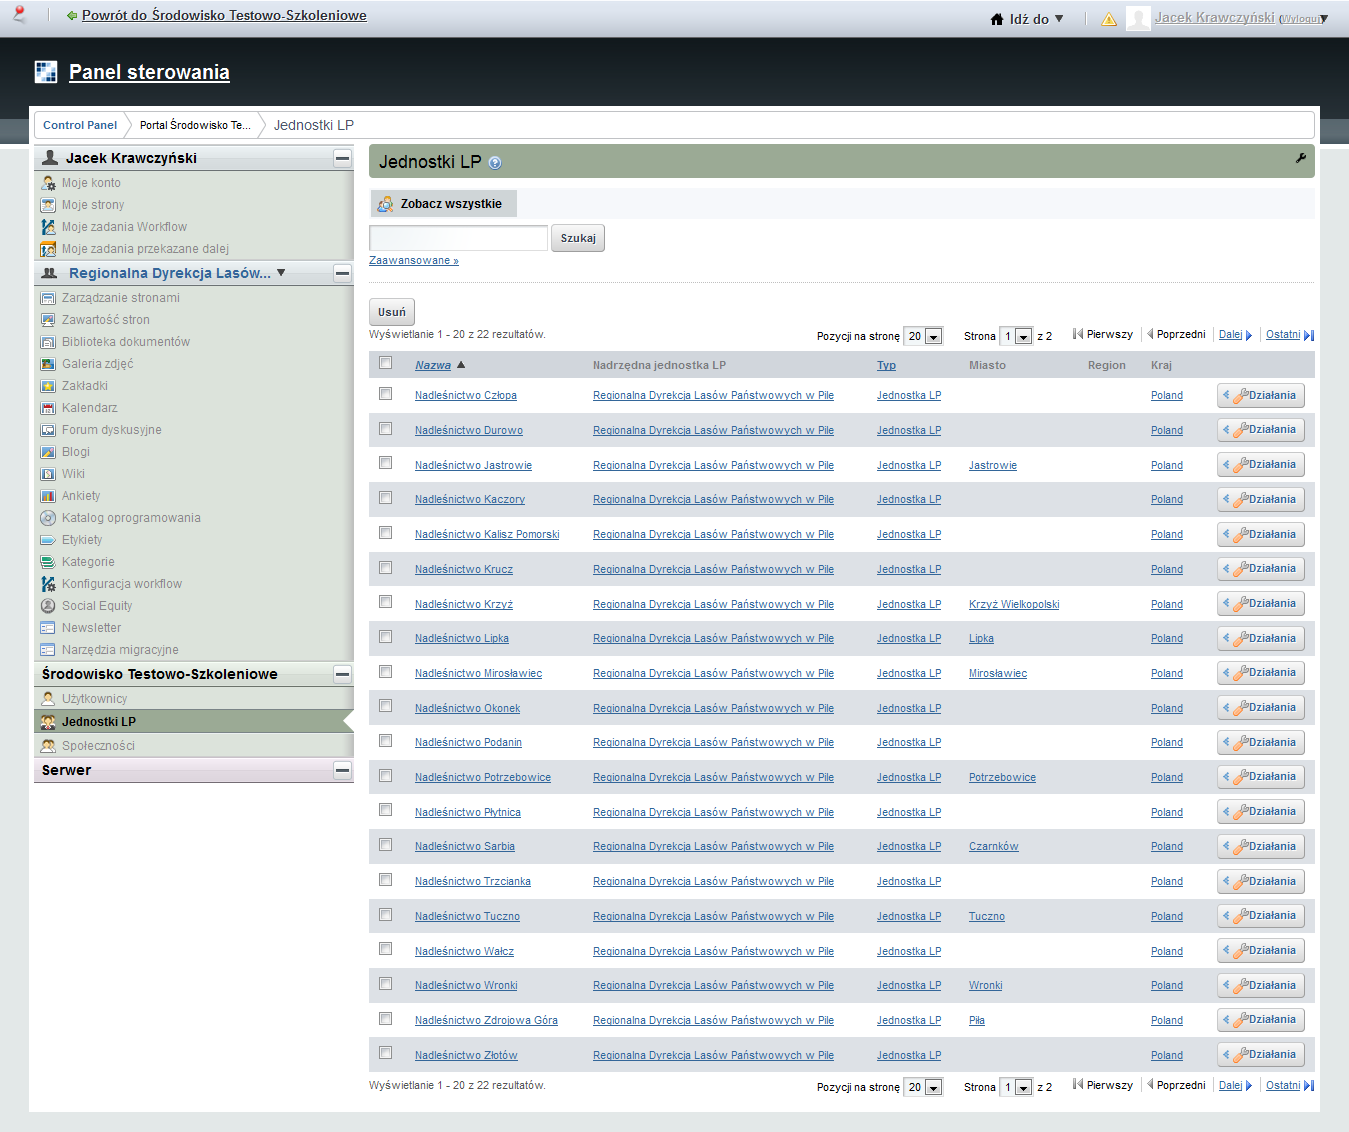Image resolution: width=1349 pixels, height=1132 pixels.
Task: Click Powrót do Środowisko Testowo-Szkoleniowe link
Action: click(x=224, y=16)
